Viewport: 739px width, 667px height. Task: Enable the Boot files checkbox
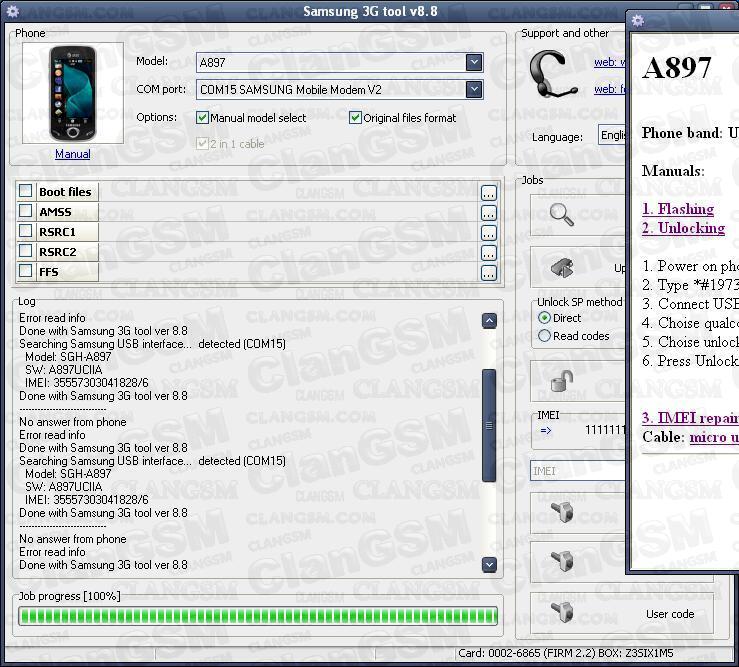click(25, 191)
